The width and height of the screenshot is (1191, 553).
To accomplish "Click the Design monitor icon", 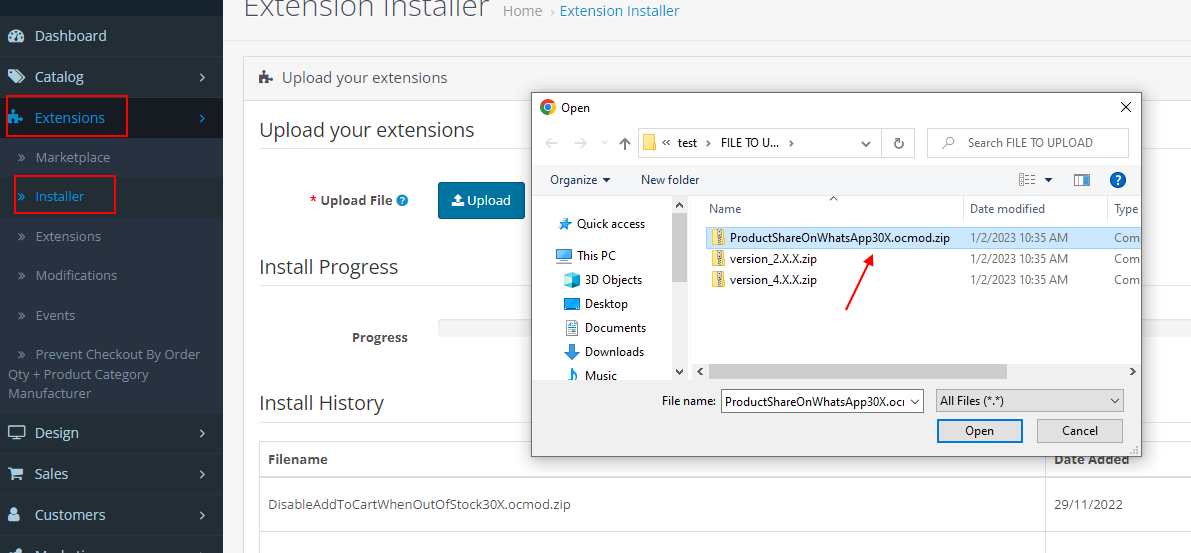I will (x=16, y=433).
